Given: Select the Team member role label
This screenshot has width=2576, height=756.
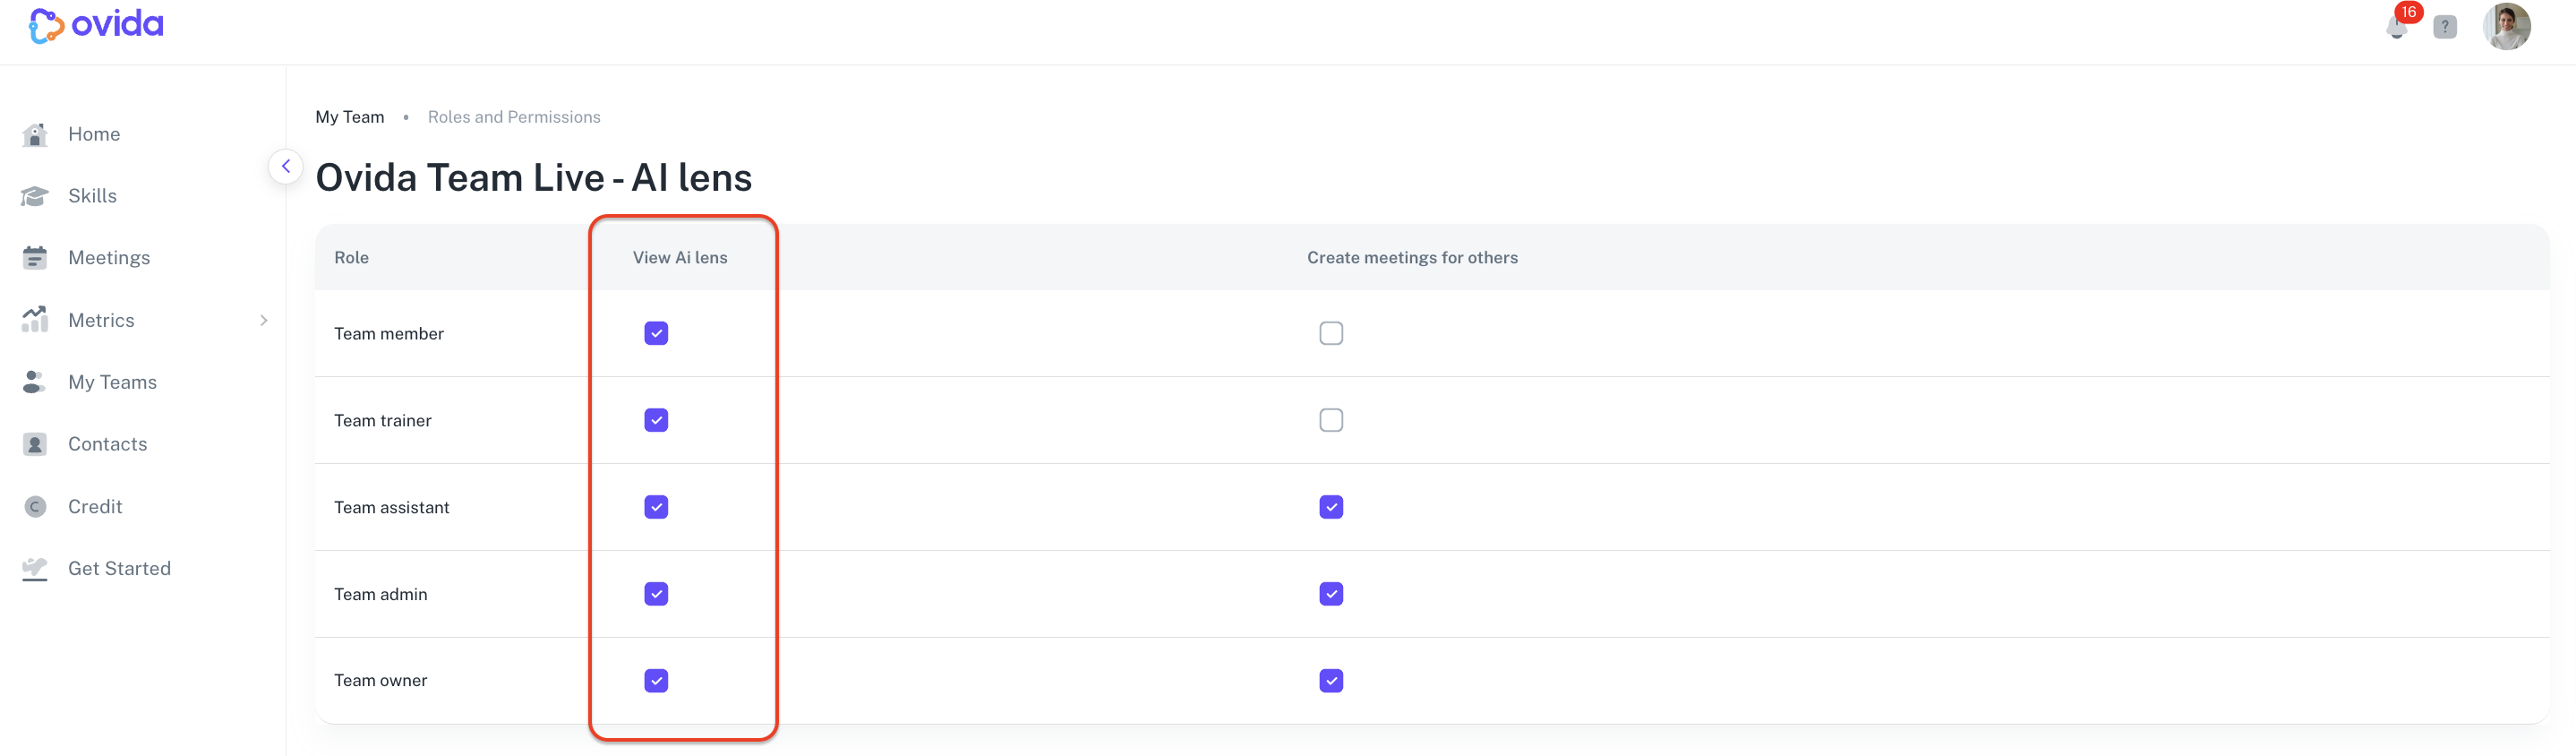Looking at the screenshot, I should click(x=389, y=334).
